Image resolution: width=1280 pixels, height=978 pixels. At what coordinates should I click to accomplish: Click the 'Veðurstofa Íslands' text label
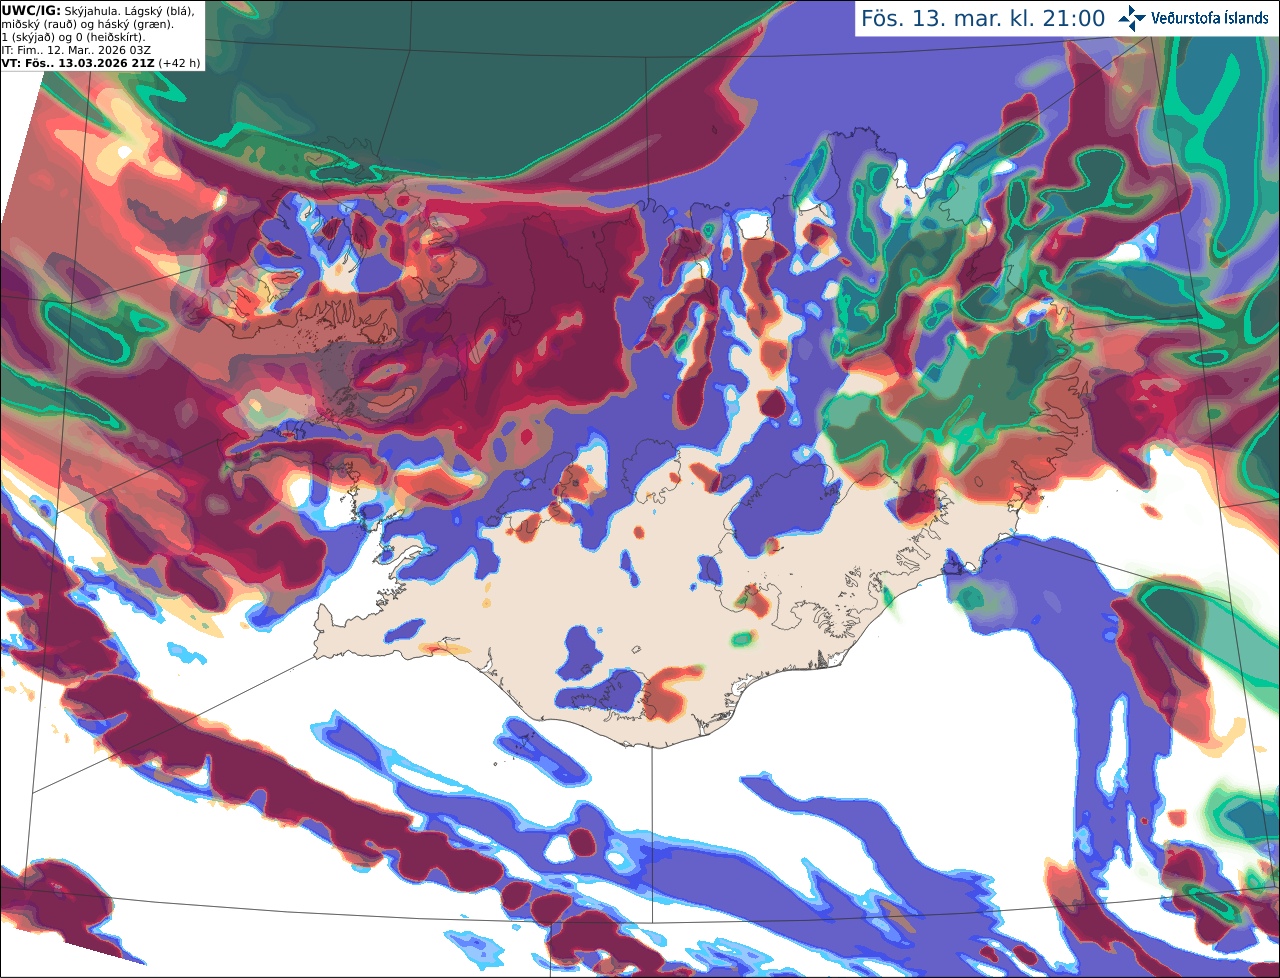[1209, 18]
